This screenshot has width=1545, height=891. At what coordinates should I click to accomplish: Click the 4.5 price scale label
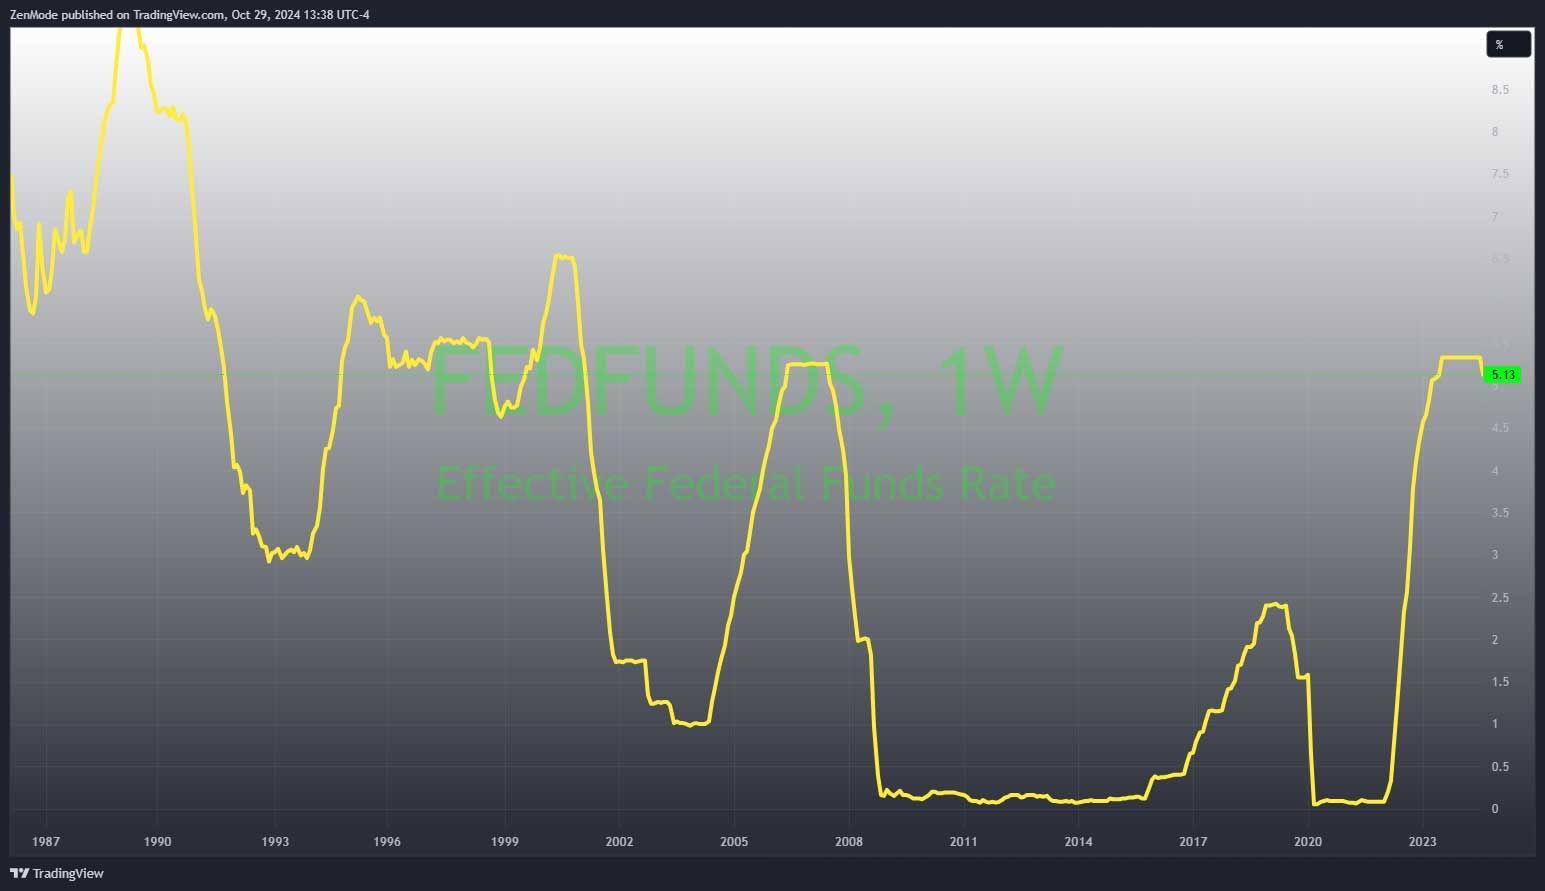(1500, 428)
